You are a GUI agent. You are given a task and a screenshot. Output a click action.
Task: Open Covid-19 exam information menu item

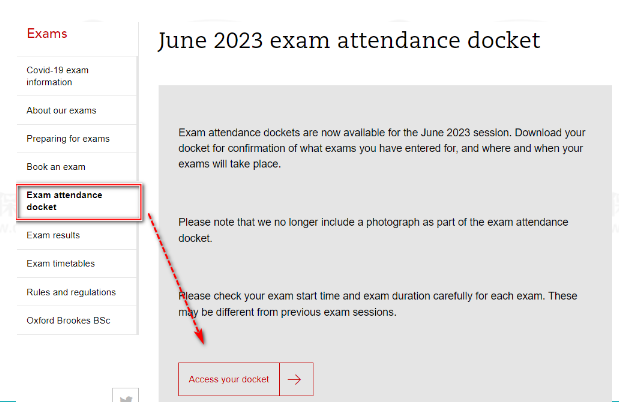point(58,77)
